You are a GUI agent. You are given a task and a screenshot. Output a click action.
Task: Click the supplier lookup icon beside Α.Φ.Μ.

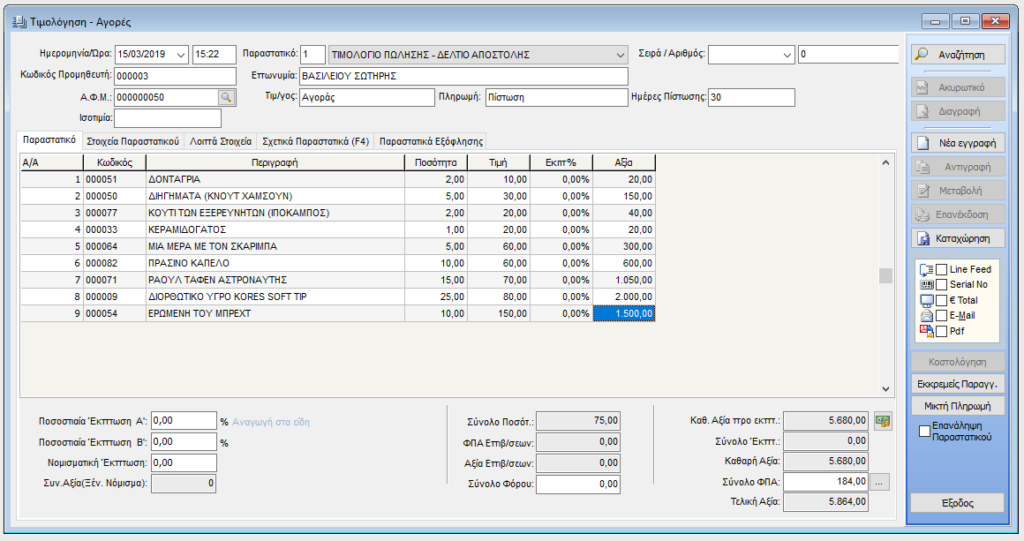tap(226, 97)
